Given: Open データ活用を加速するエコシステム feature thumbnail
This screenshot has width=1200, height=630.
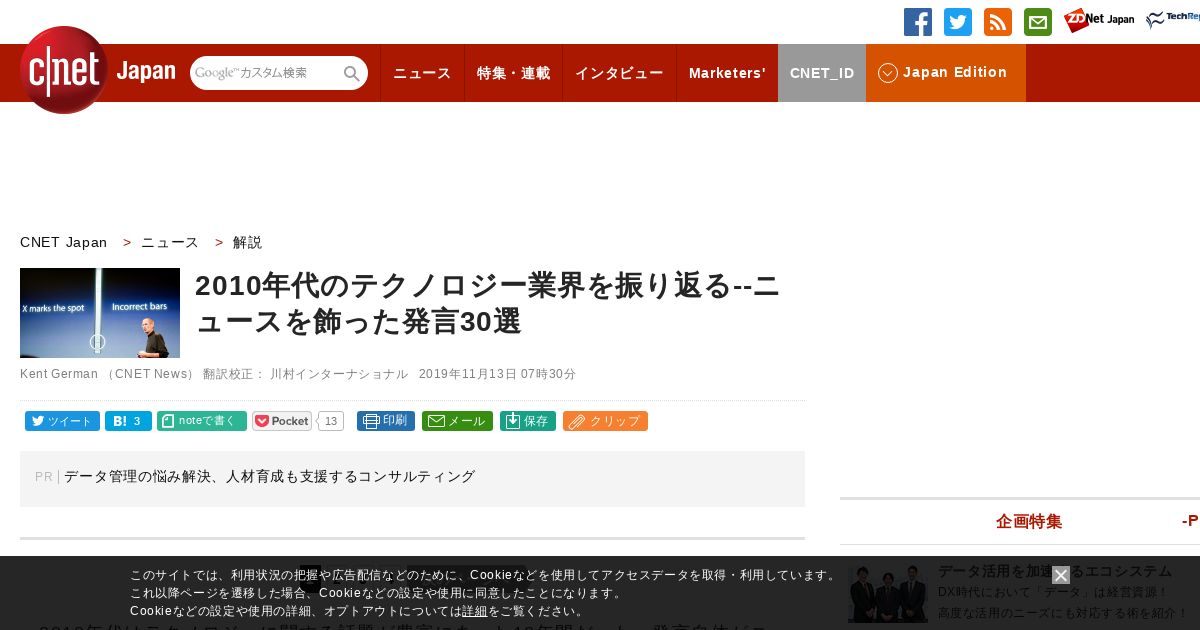Looking at the screenshot, I should [888, 594].
